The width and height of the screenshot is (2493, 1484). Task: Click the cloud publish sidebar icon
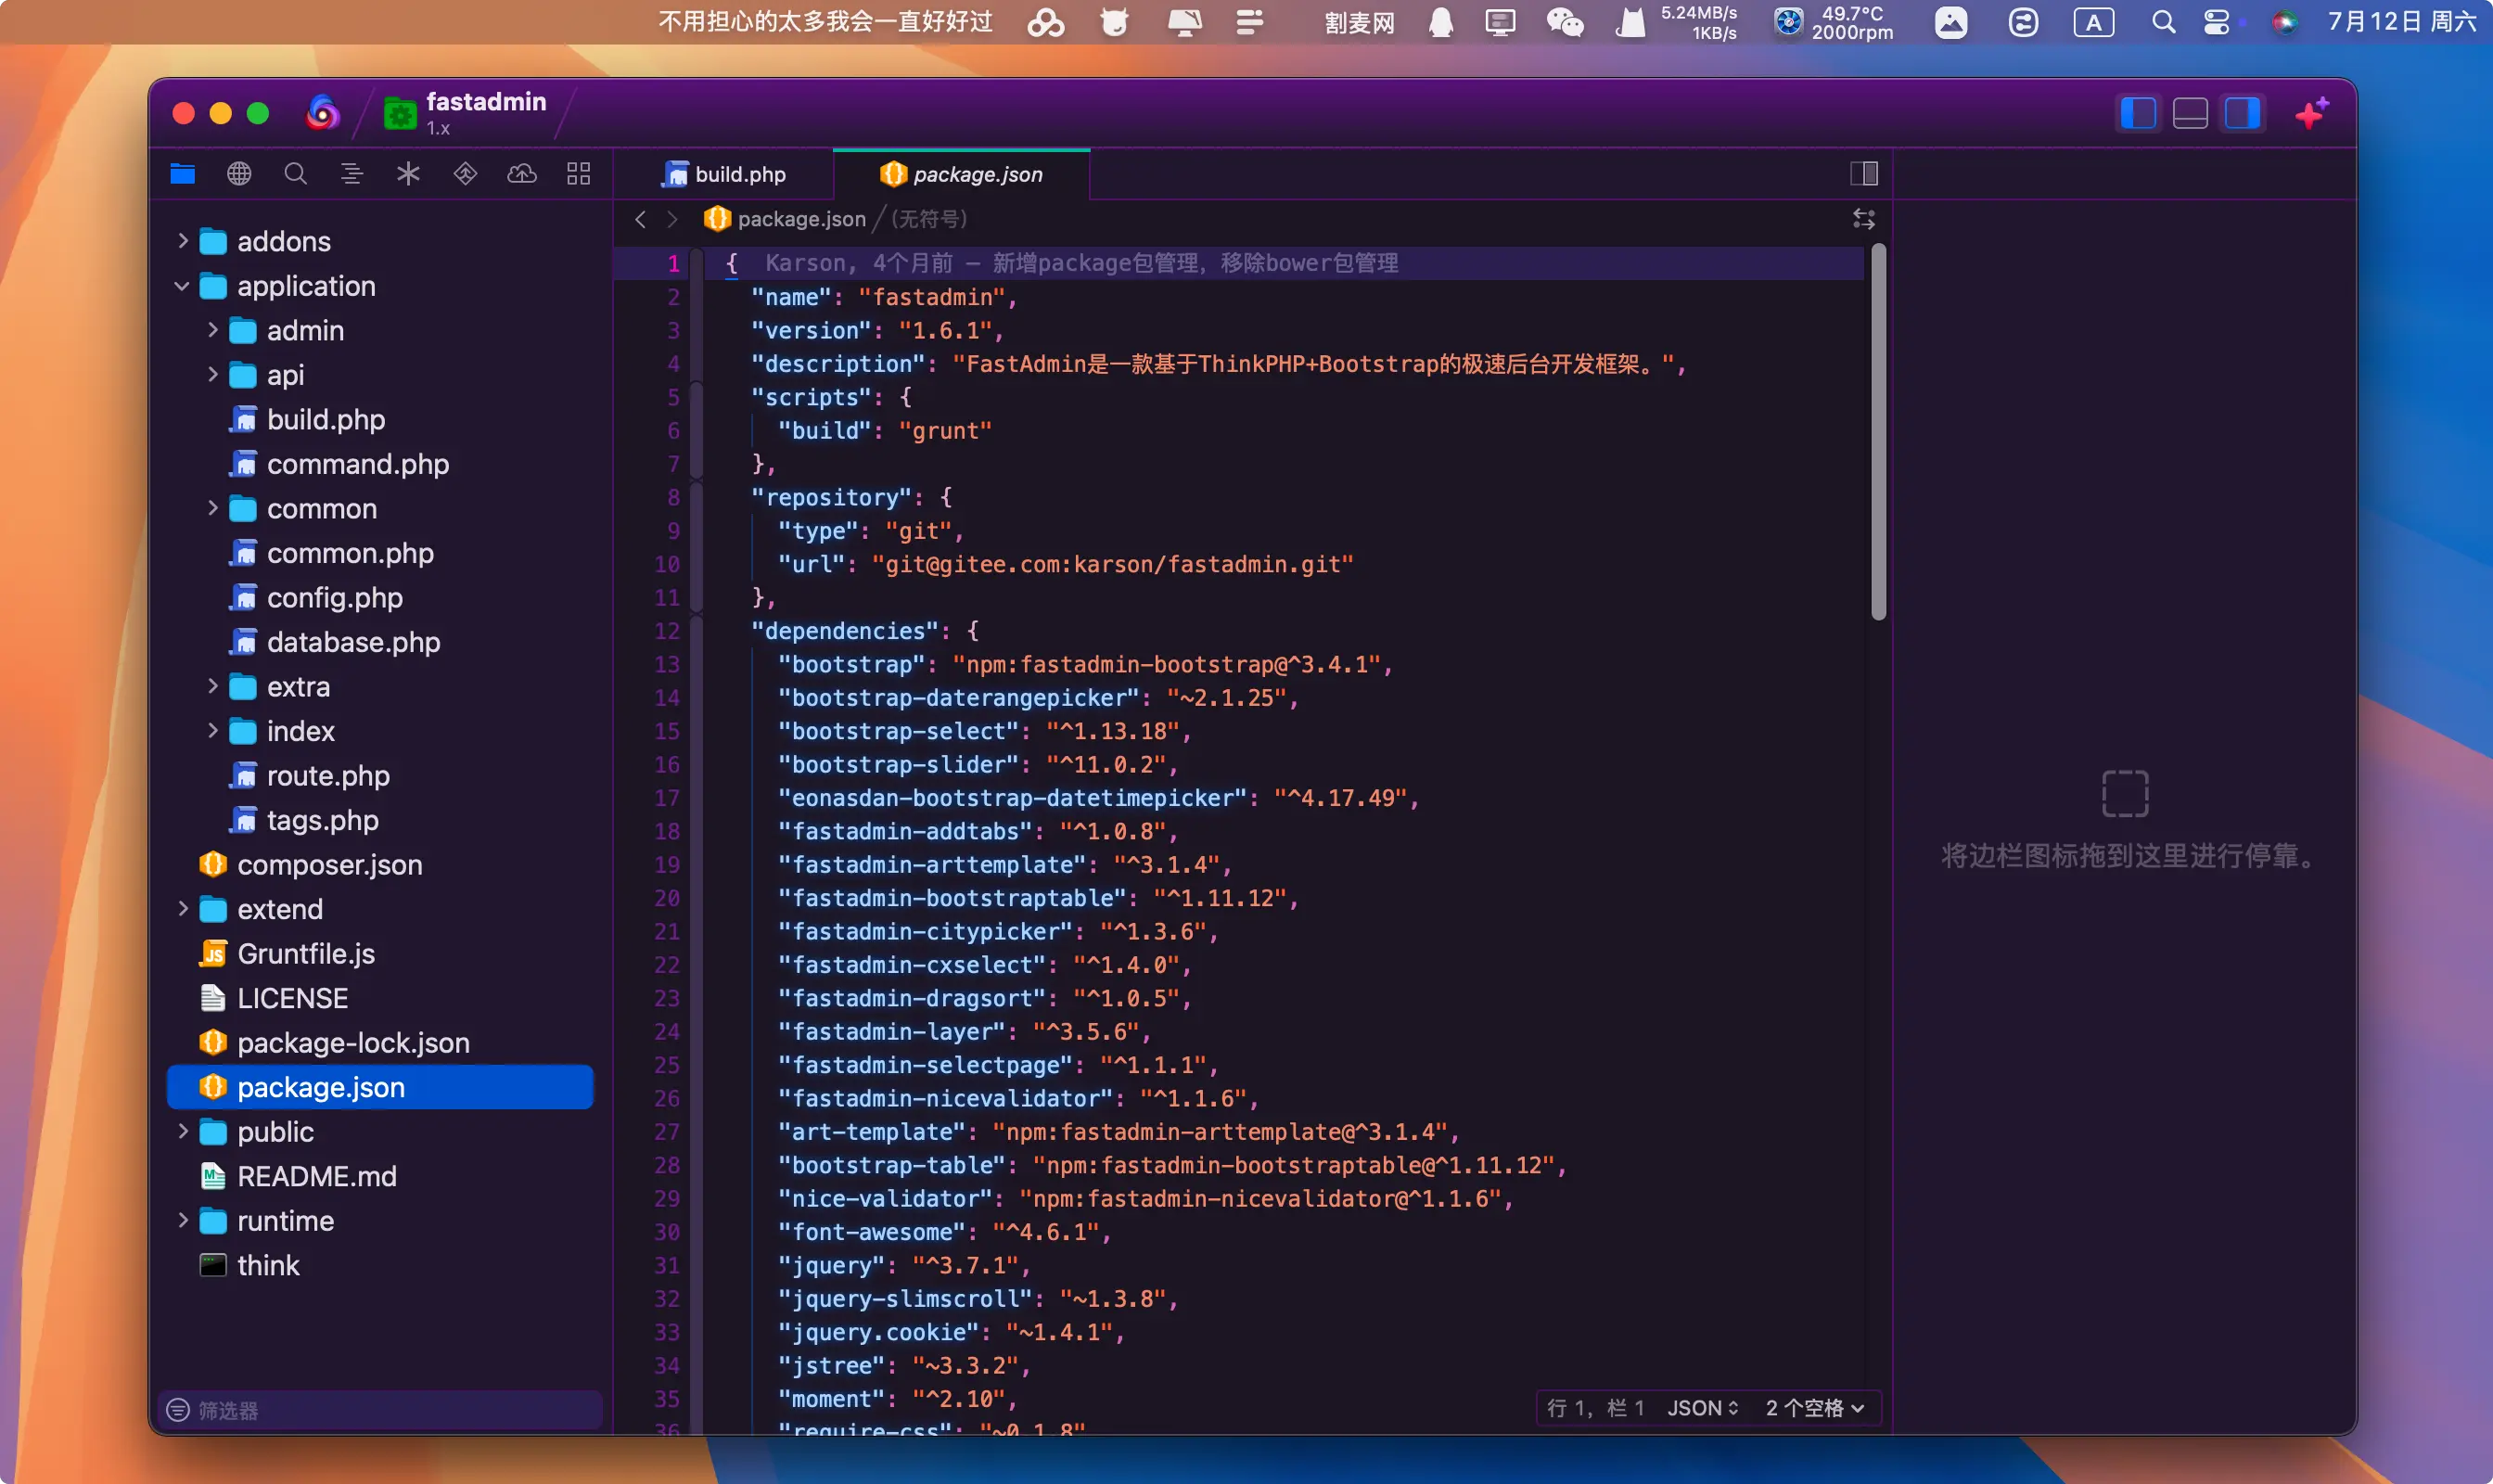click(x=521, y=174)
